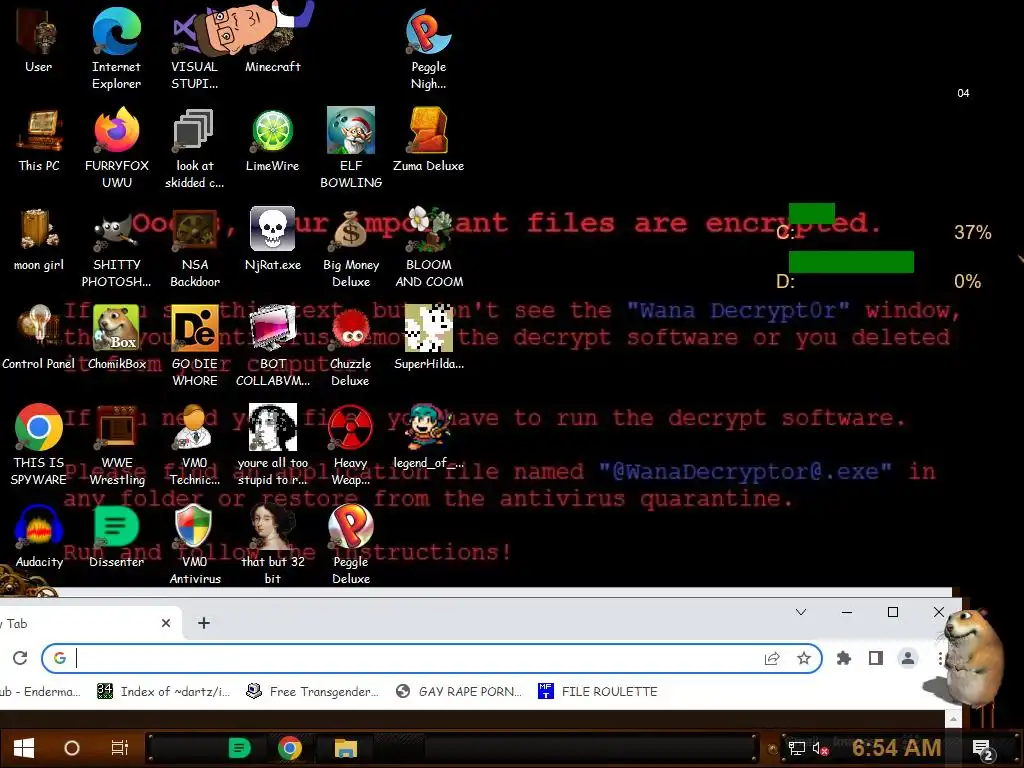Toggle Chrome side panel
The height and width of the screenshot is (768, 1024).
click(x=876, y=658)
